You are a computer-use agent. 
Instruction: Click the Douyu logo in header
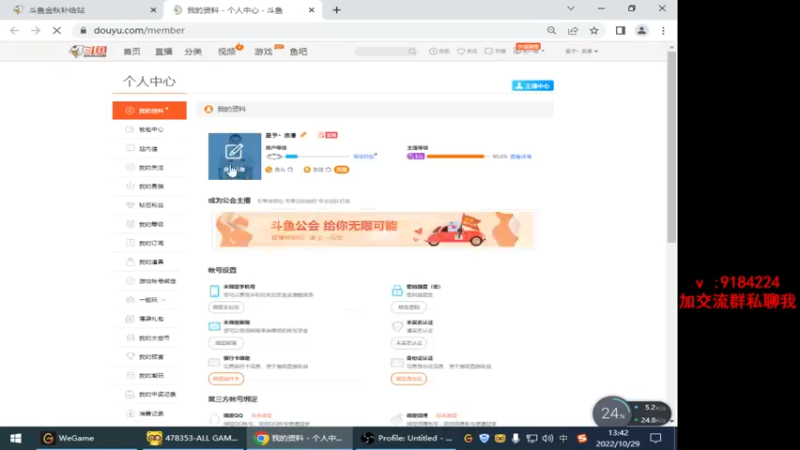pos(88,52)
